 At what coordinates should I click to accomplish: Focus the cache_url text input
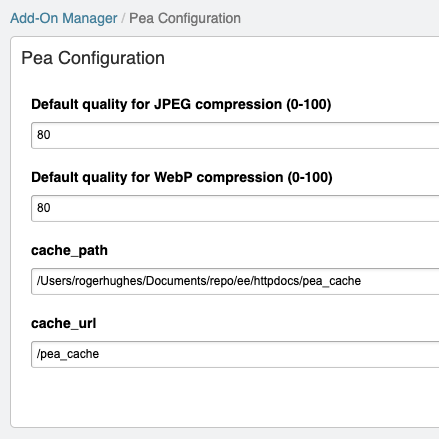(235, 354)
